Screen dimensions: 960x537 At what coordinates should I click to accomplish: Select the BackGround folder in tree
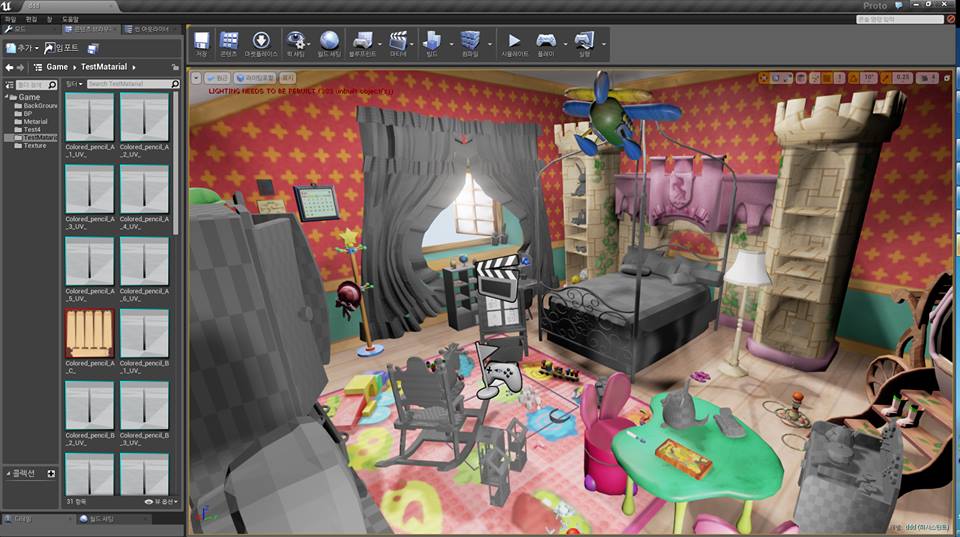(36, 105)
